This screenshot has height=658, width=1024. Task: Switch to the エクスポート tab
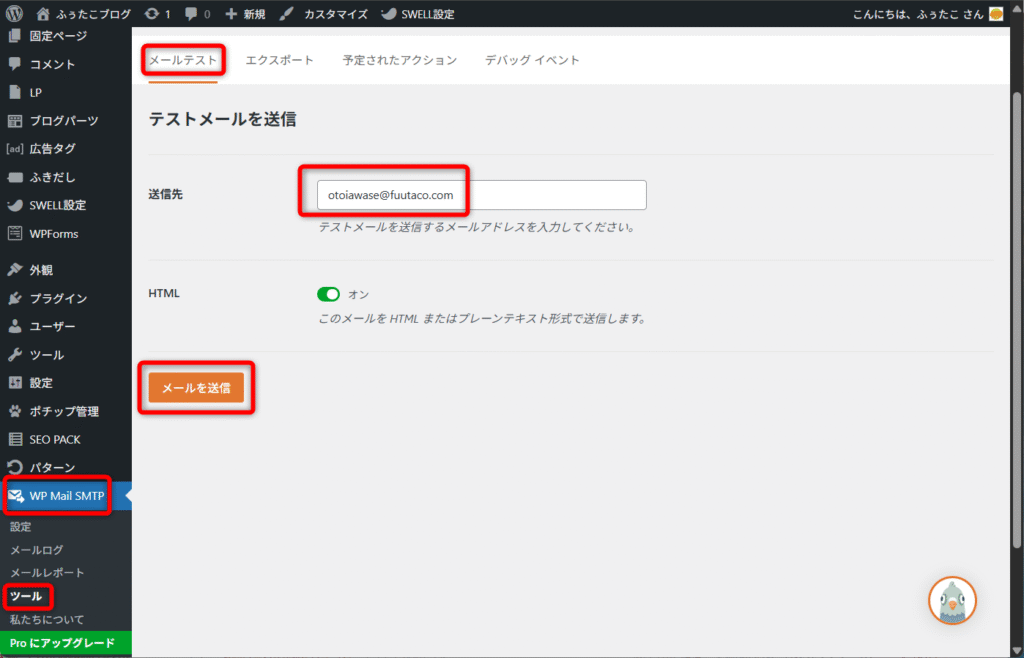pos(279,60)
